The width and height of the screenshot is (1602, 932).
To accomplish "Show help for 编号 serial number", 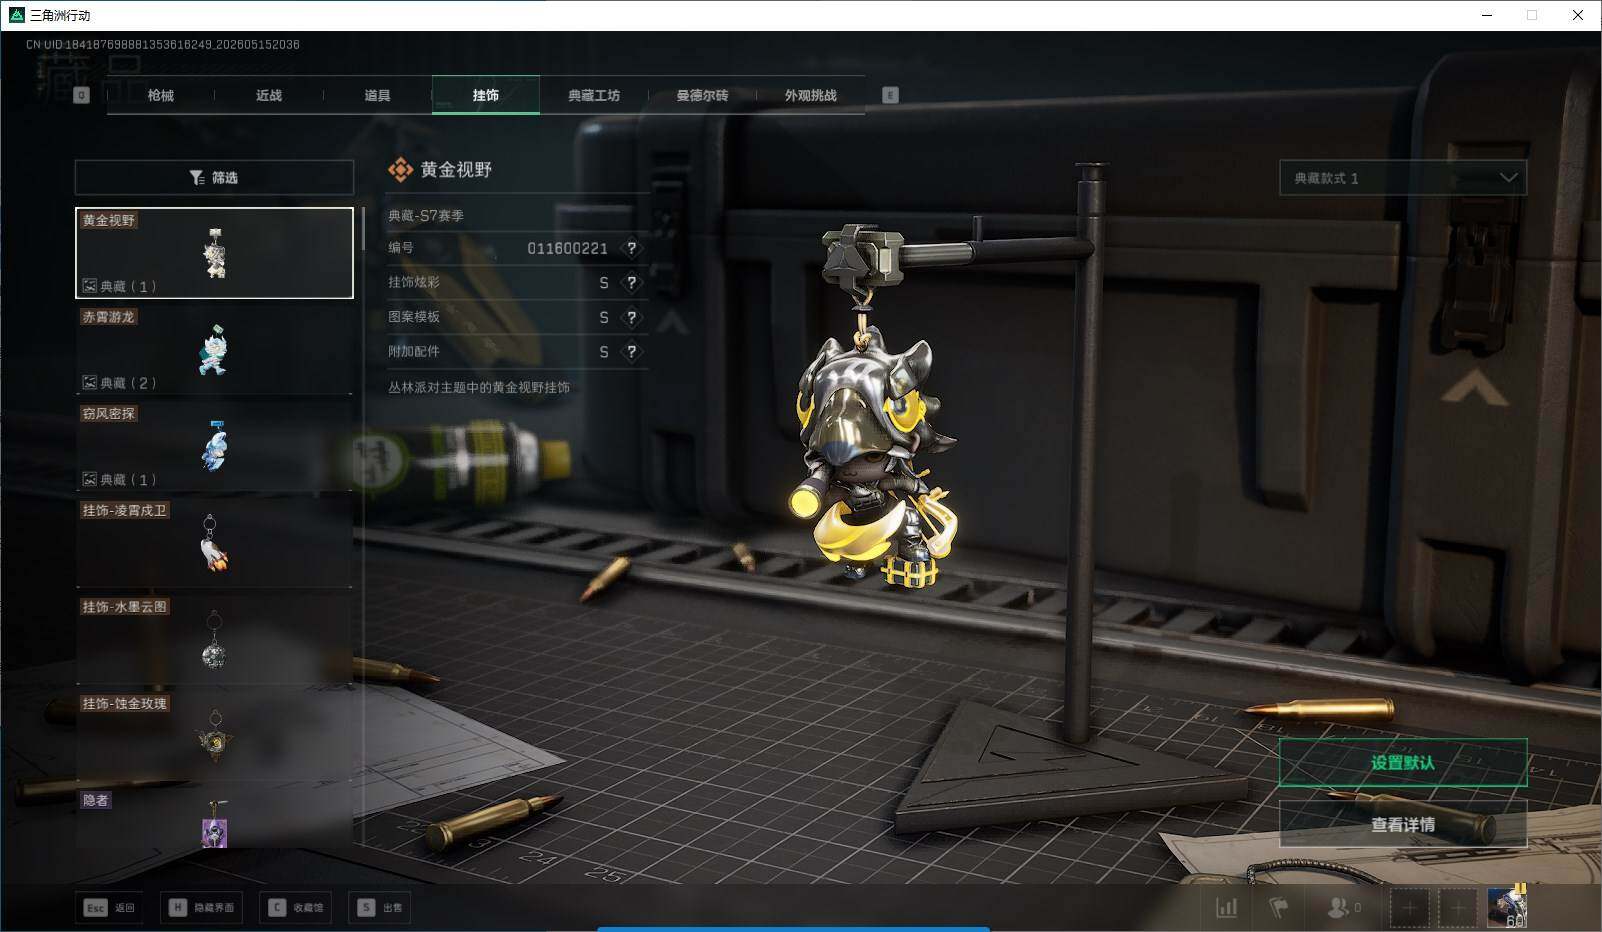I will point(631,248).
